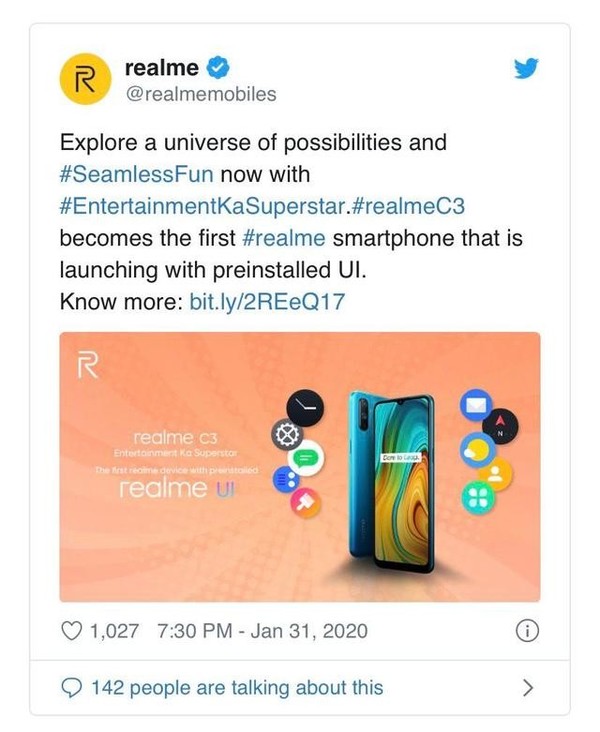Open the realme C3 promo image
Viewport: 600px width, 732px height.
pyautogui.click(x=300, y=466)
